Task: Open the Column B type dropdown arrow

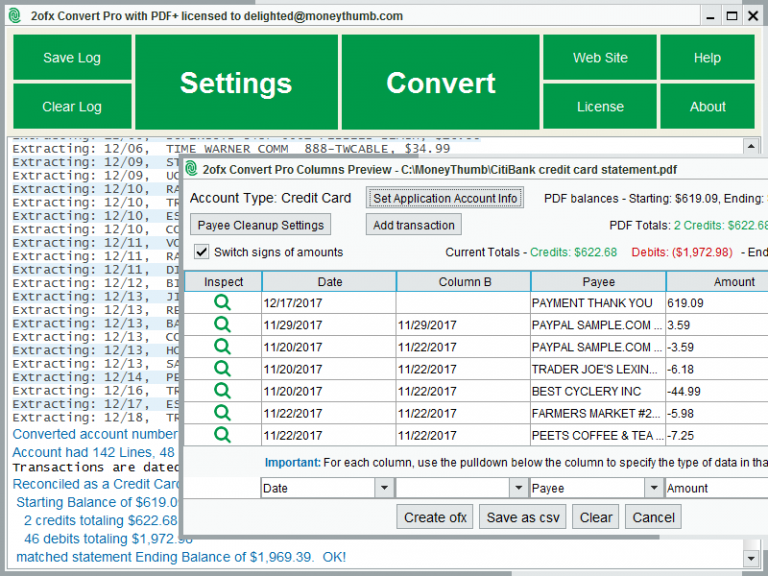Action: [x=518, y=488]
